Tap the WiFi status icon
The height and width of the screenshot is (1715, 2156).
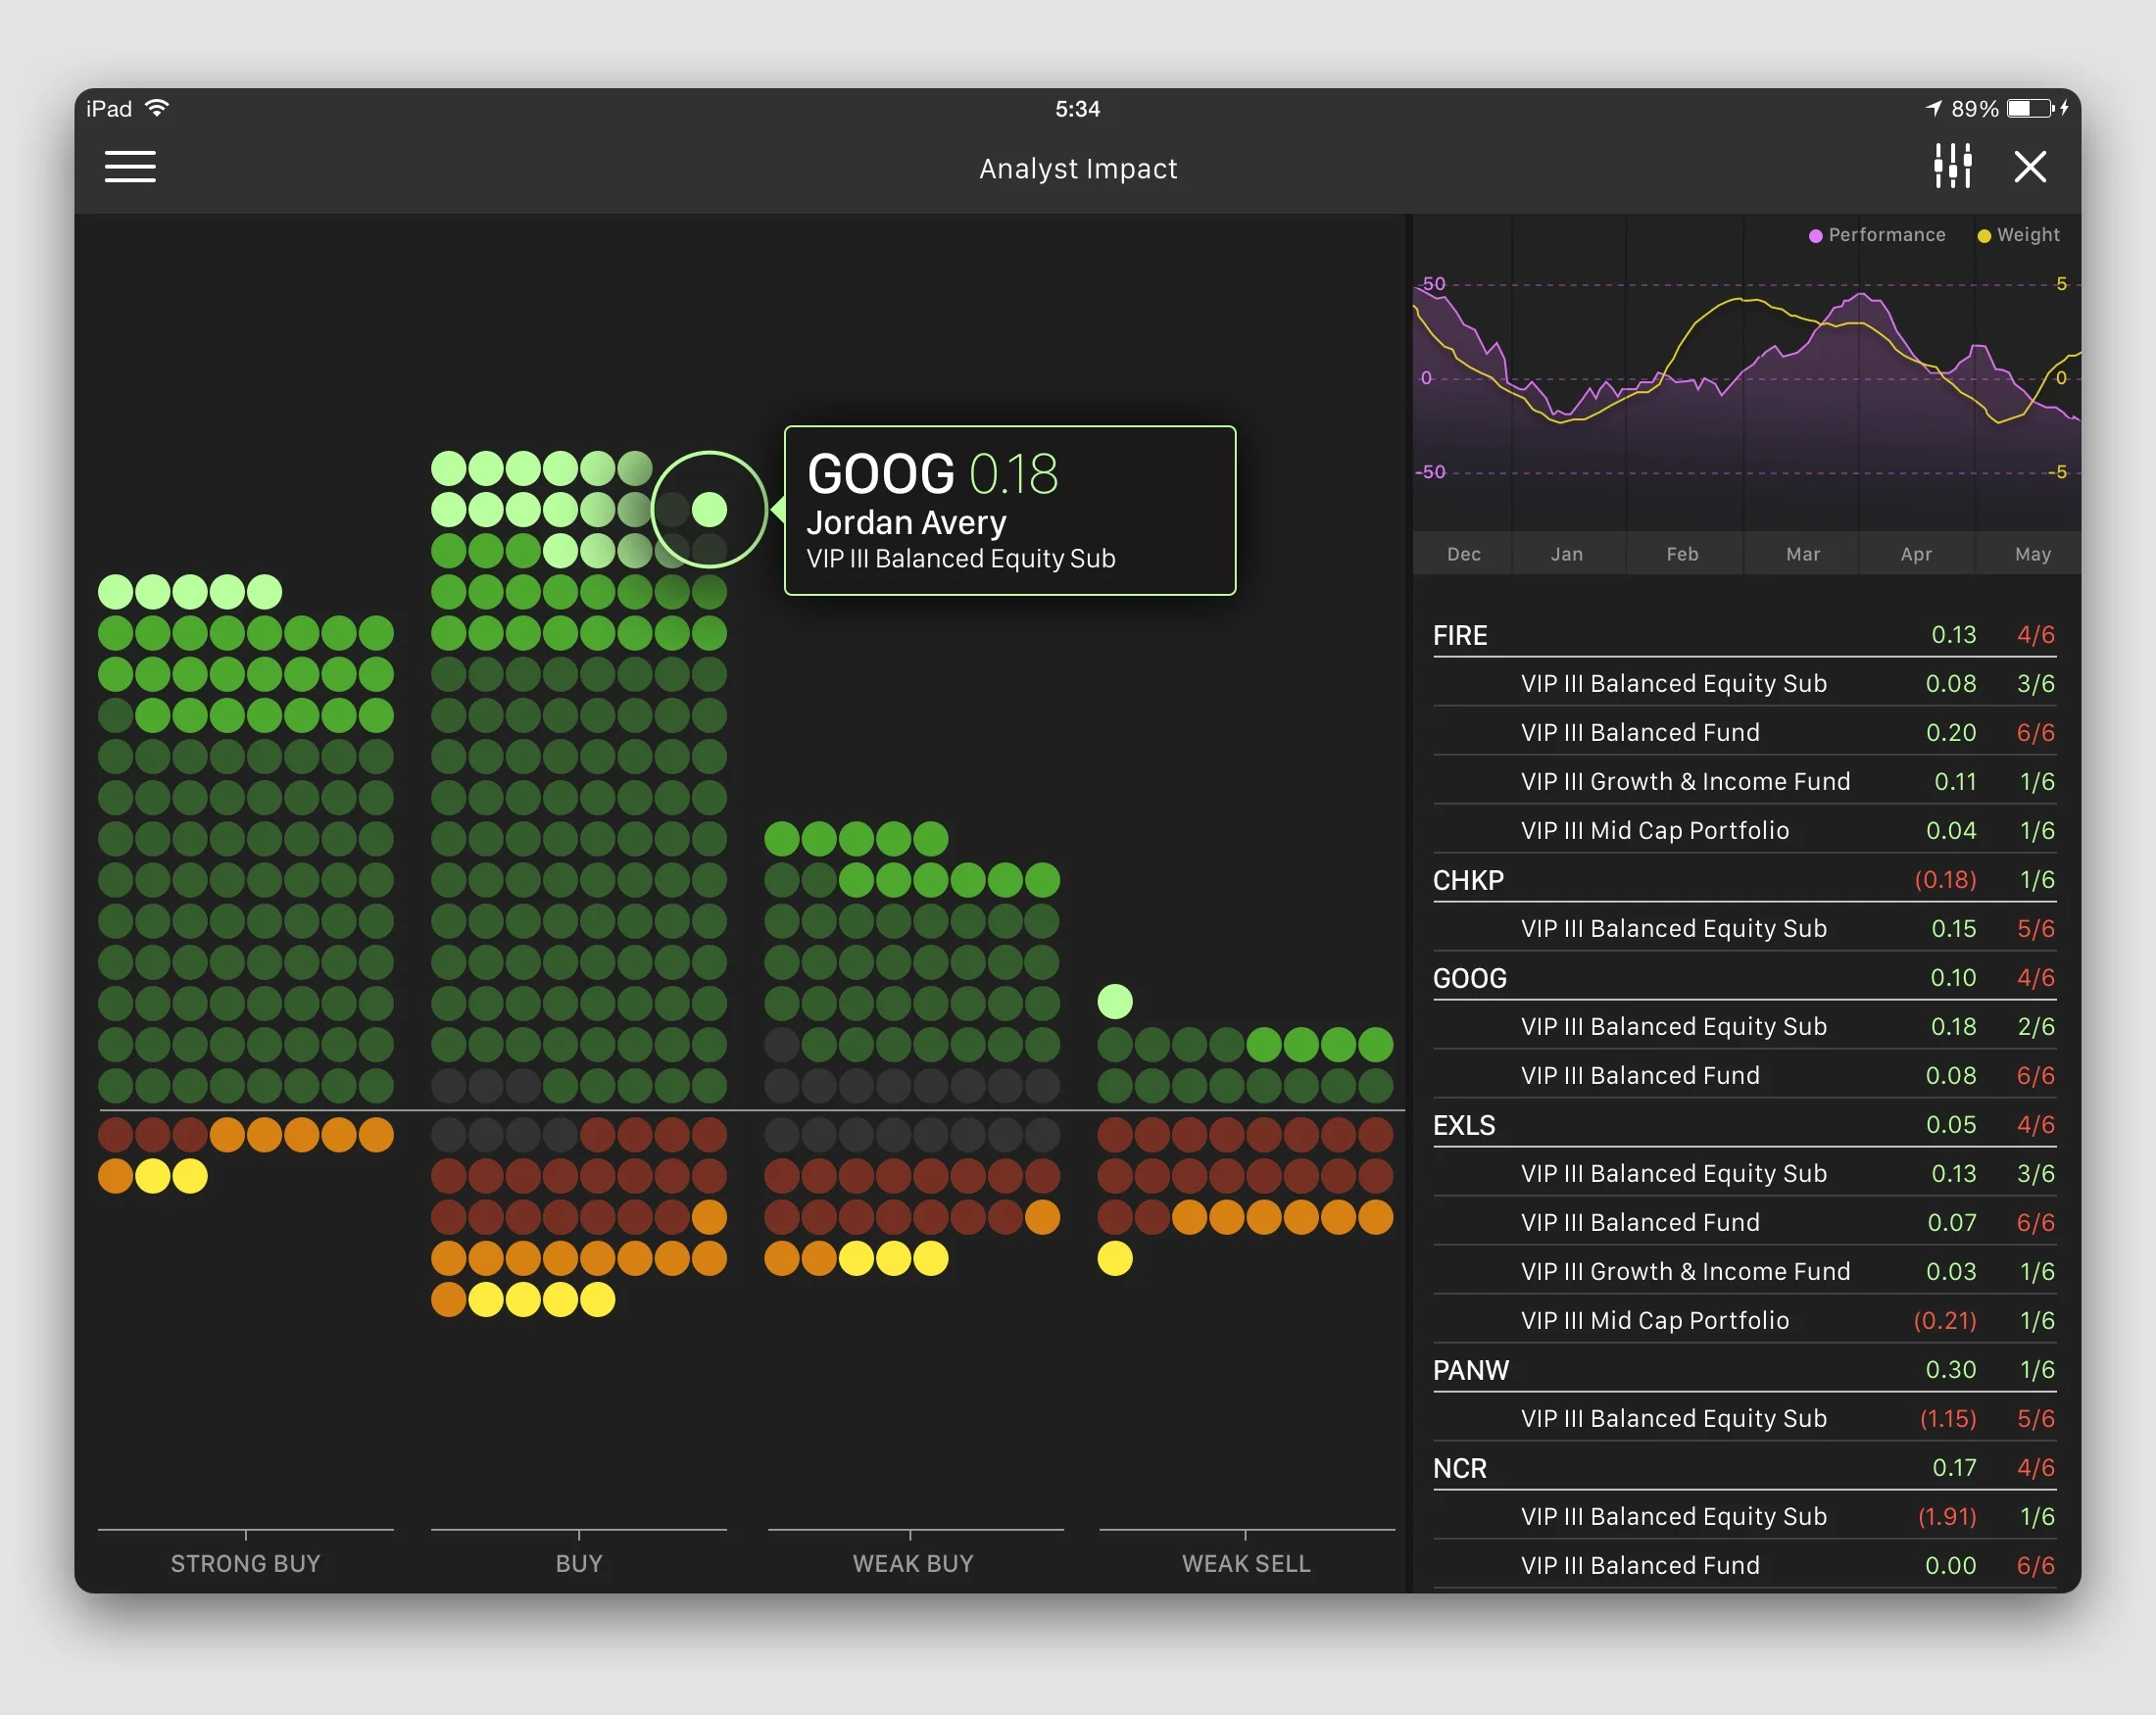[x=157, y=108]
